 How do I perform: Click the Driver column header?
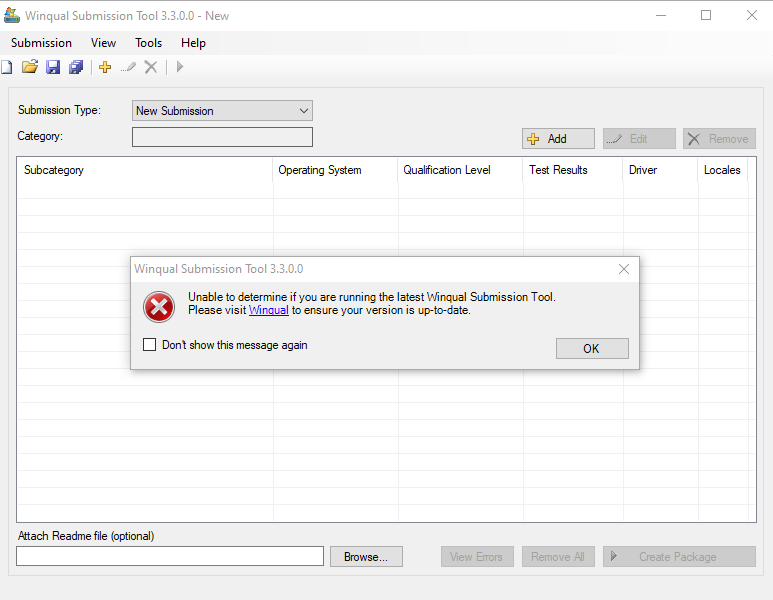pos(661,170)
